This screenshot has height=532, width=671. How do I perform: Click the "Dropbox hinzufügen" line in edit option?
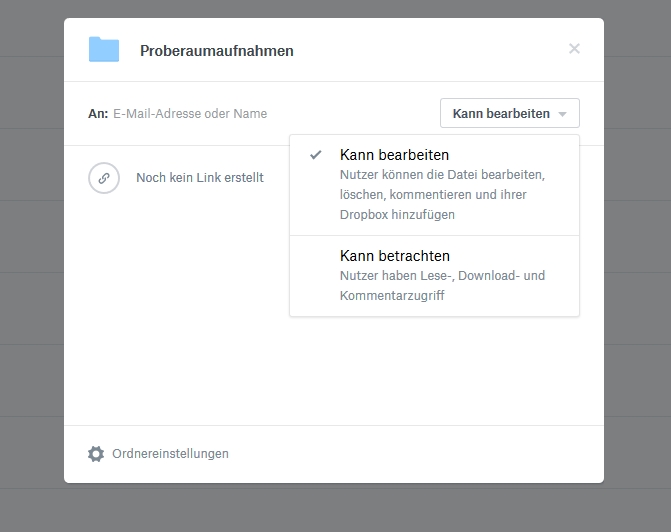(397, 215)
